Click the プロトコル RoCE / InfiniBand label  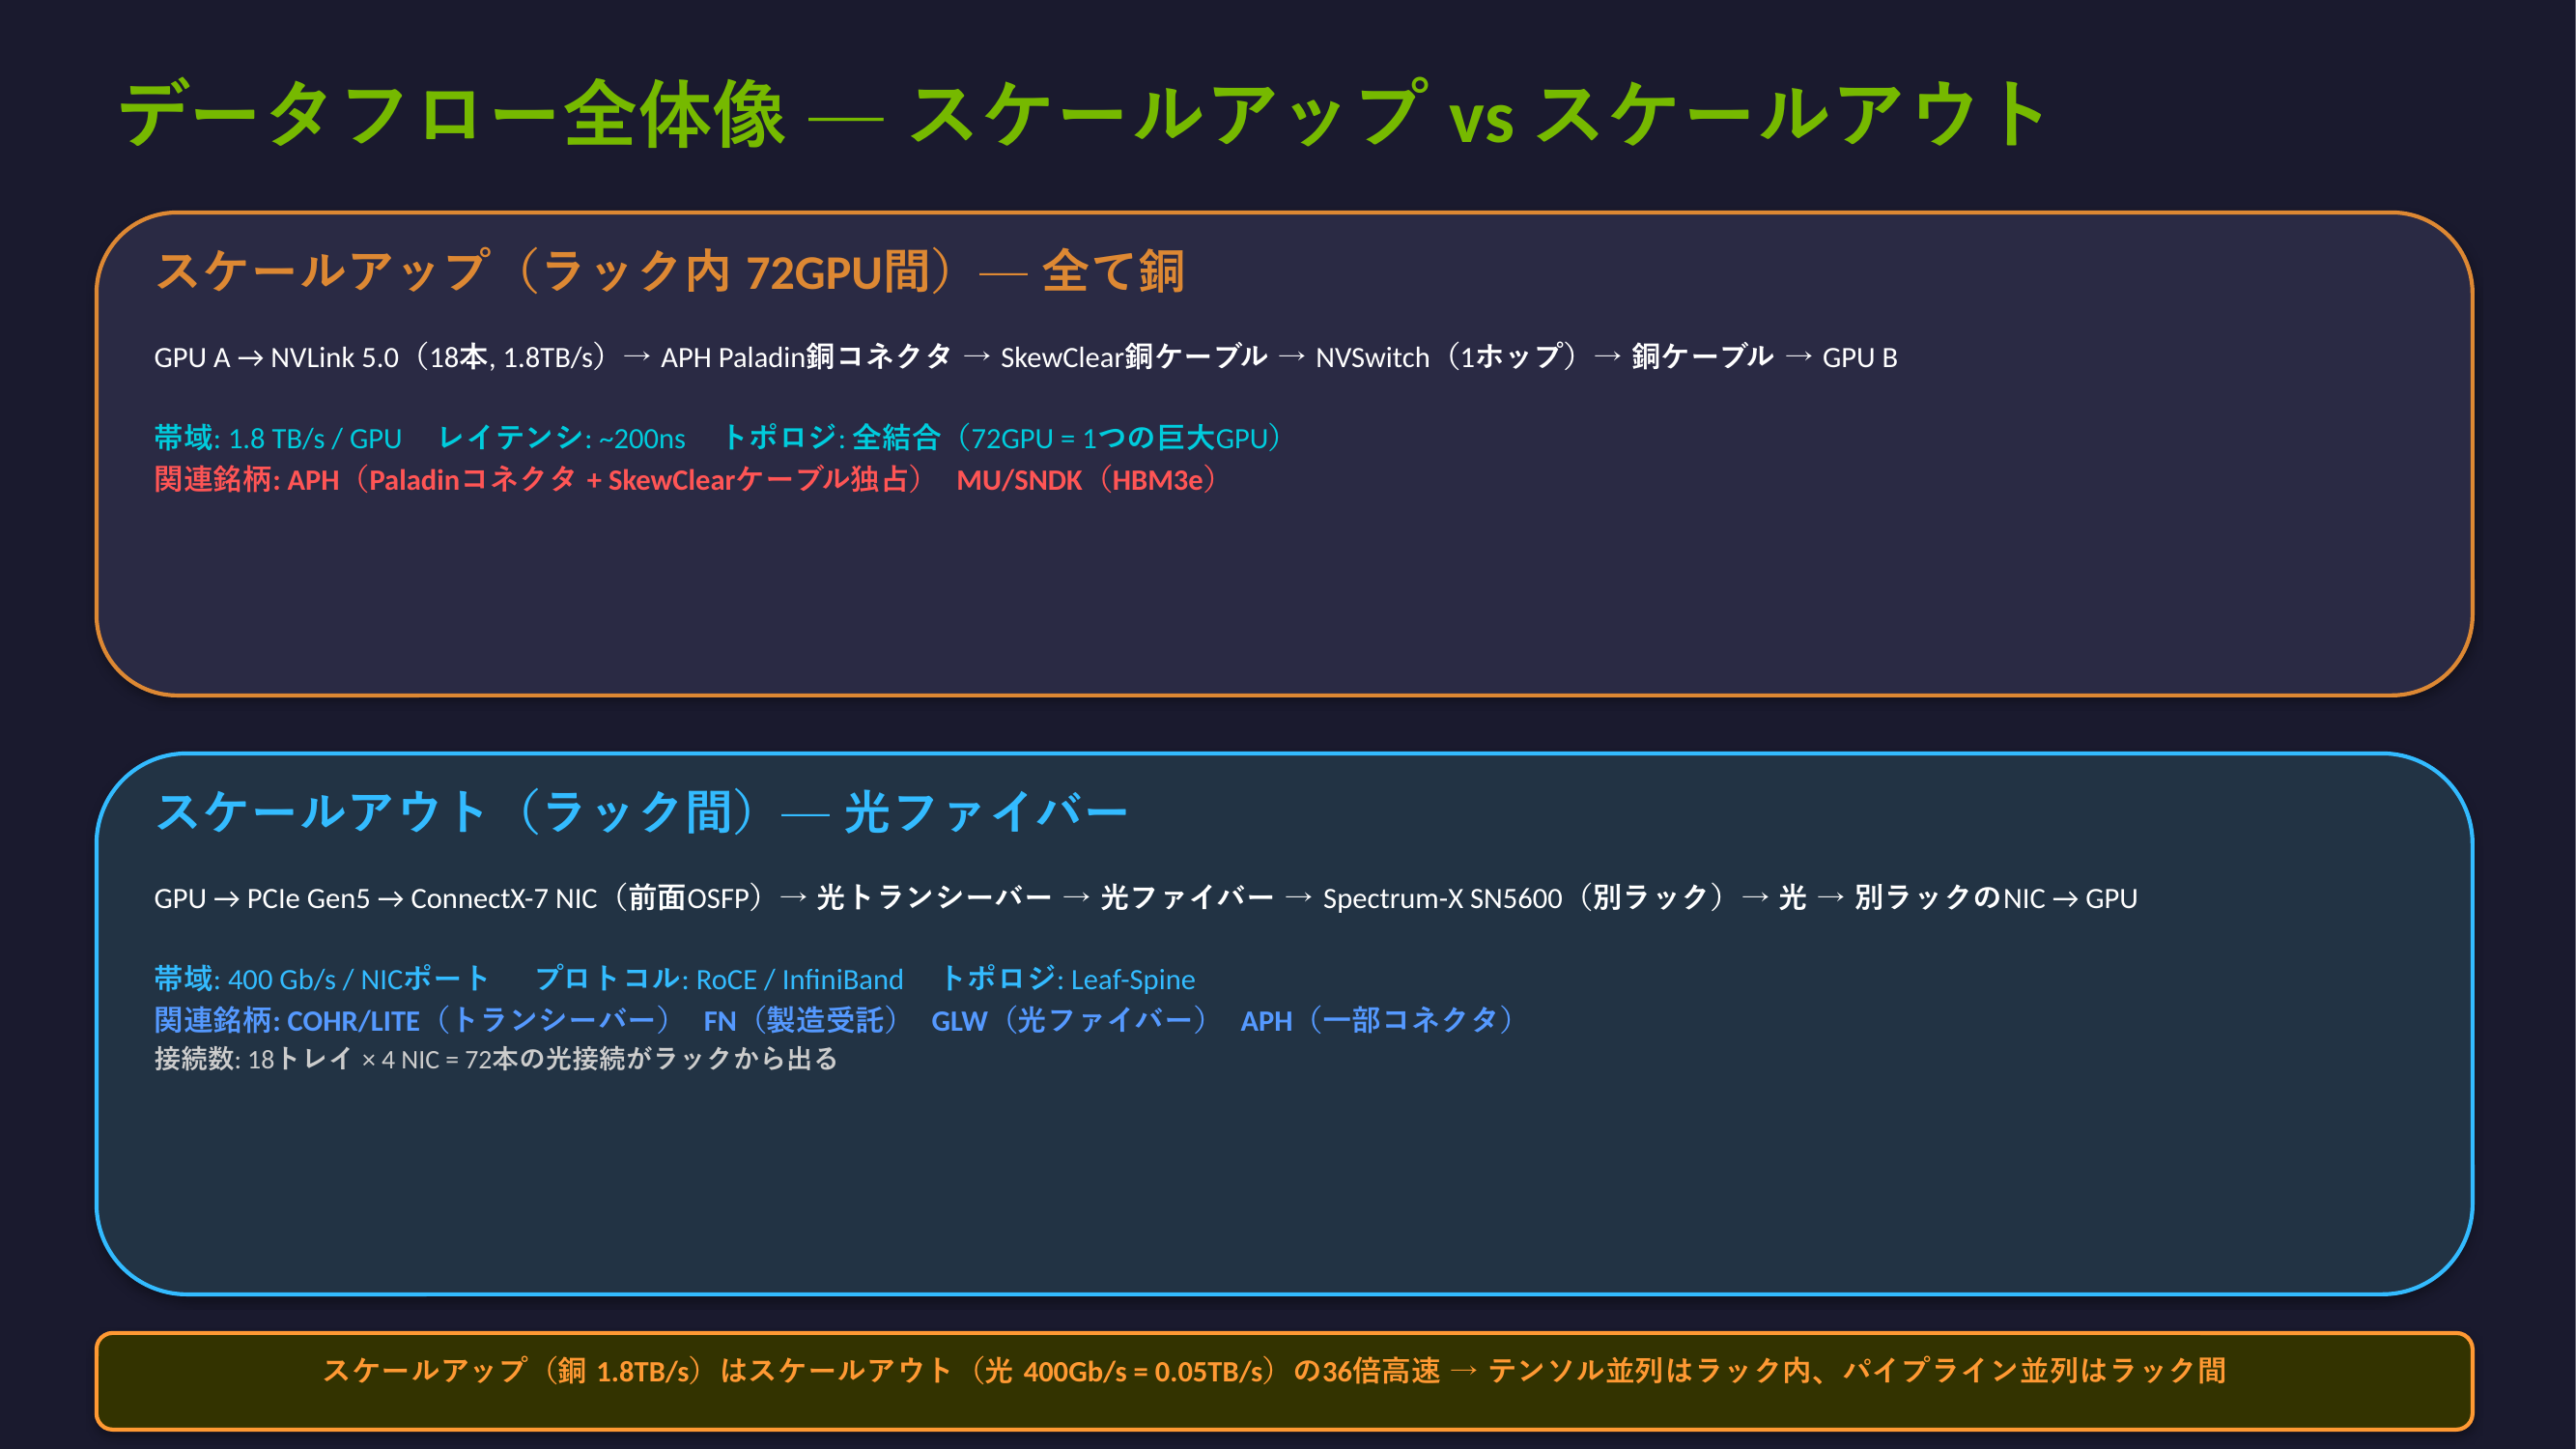pyautogui.click(x=718, y=979)
